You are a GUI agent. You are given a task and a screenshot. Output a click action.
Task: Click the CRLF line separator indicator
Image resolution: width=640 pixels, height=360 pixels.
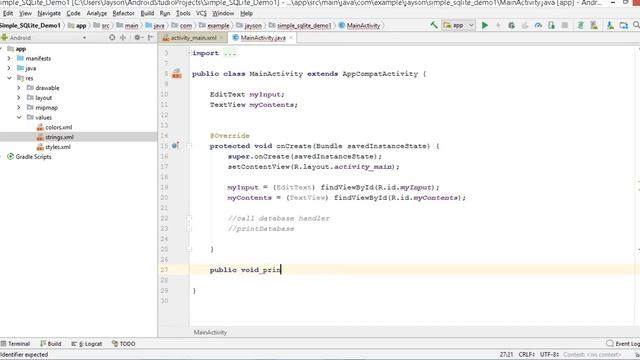(527, 354)
